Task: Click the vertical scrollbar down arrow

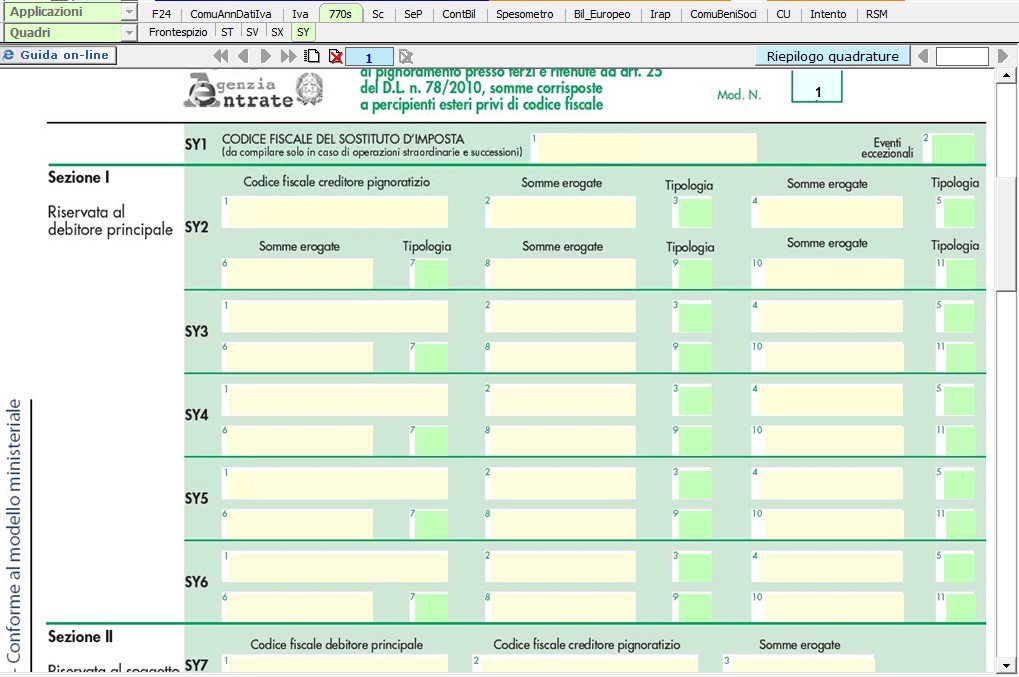Action: [1007, 665]
